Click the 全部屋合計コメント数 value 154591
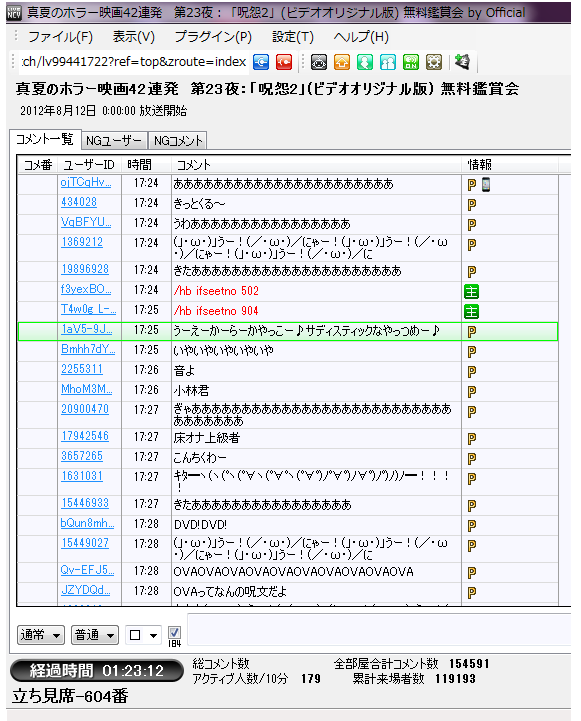This screenshot has width=581, height=721. point(469,664)
